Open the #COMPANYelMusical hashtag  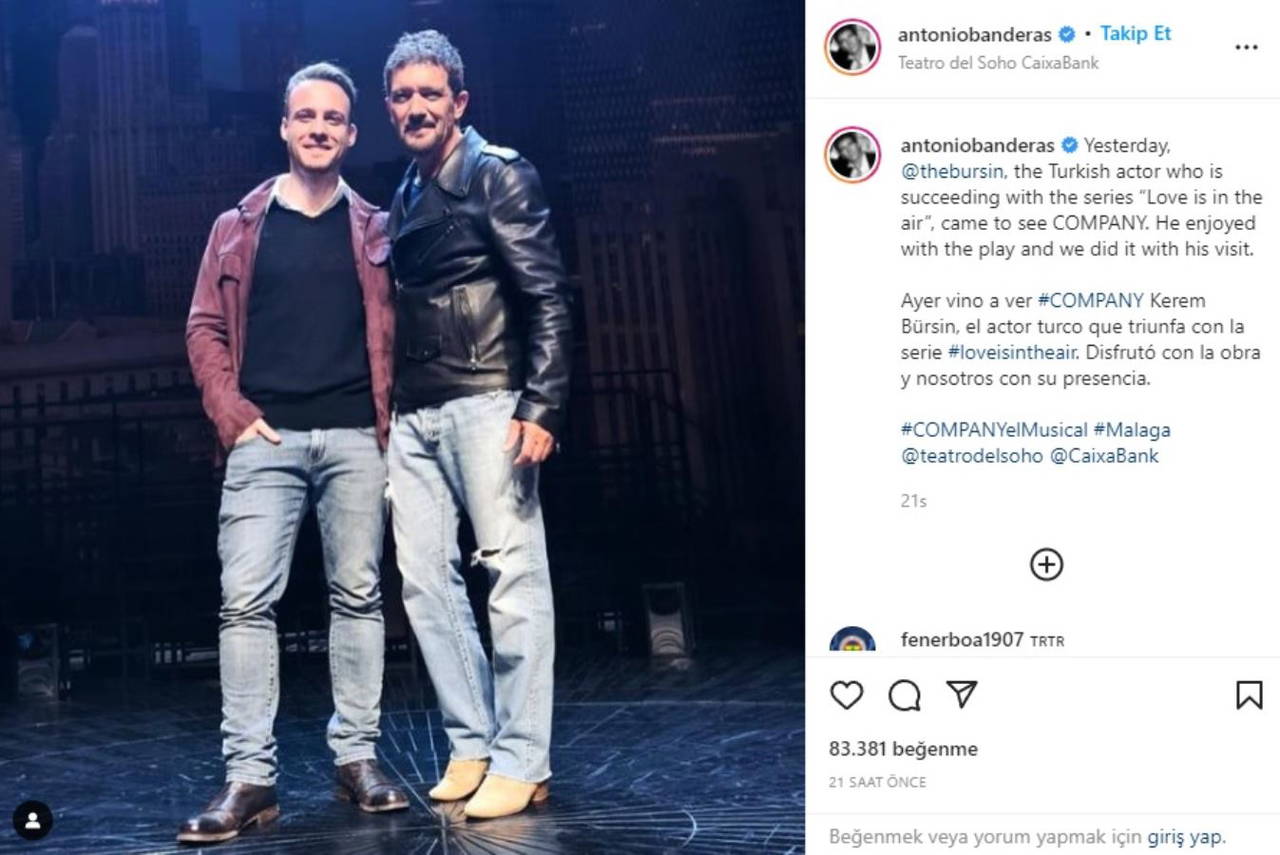(994, 430)
